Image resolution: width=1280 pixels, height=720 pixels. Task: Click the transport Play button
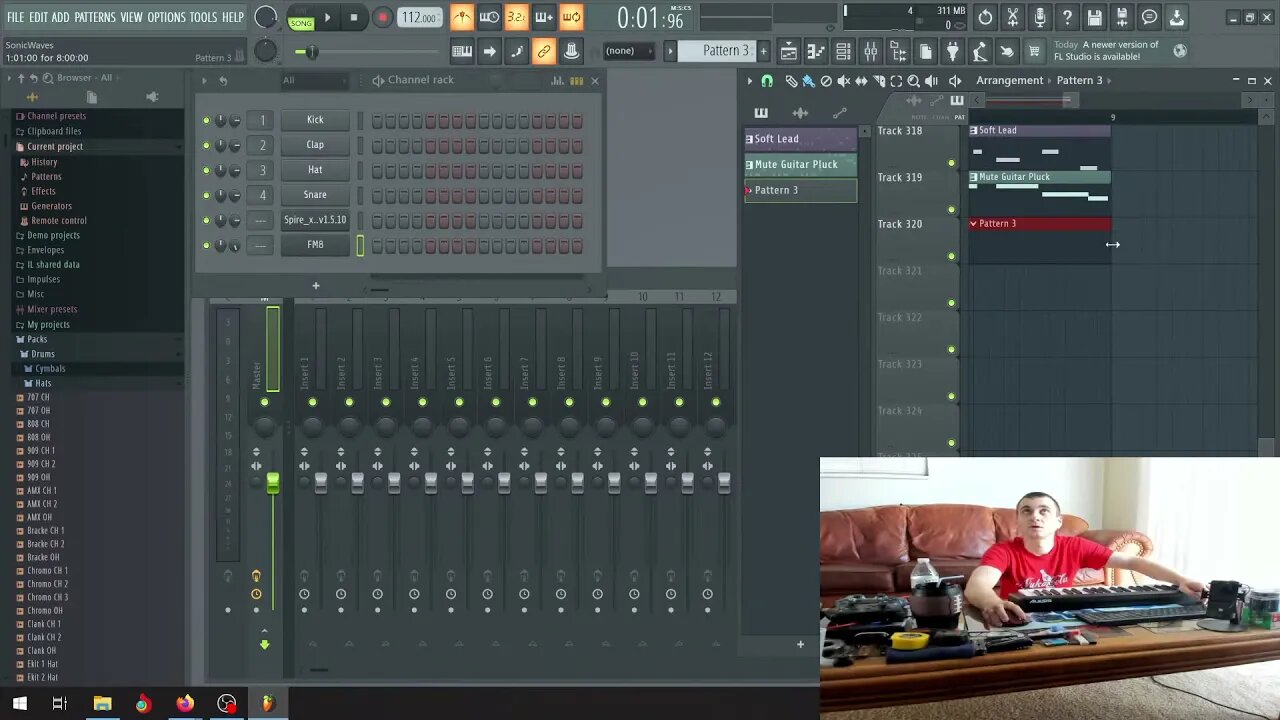tap(327, 17)
